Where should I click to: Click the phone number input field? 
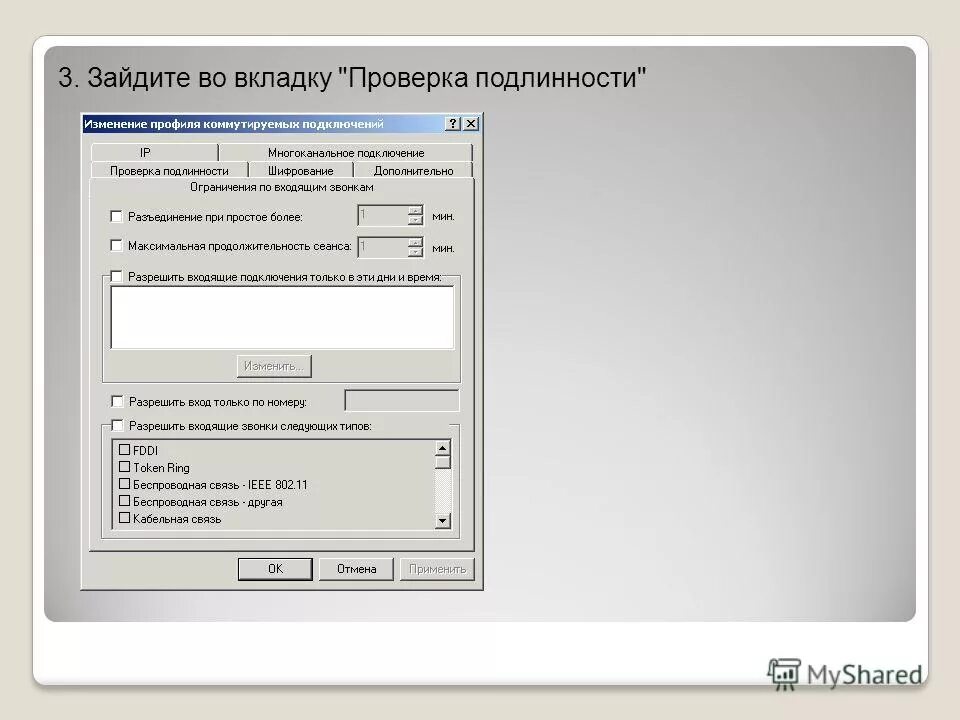tap(403, 399)
